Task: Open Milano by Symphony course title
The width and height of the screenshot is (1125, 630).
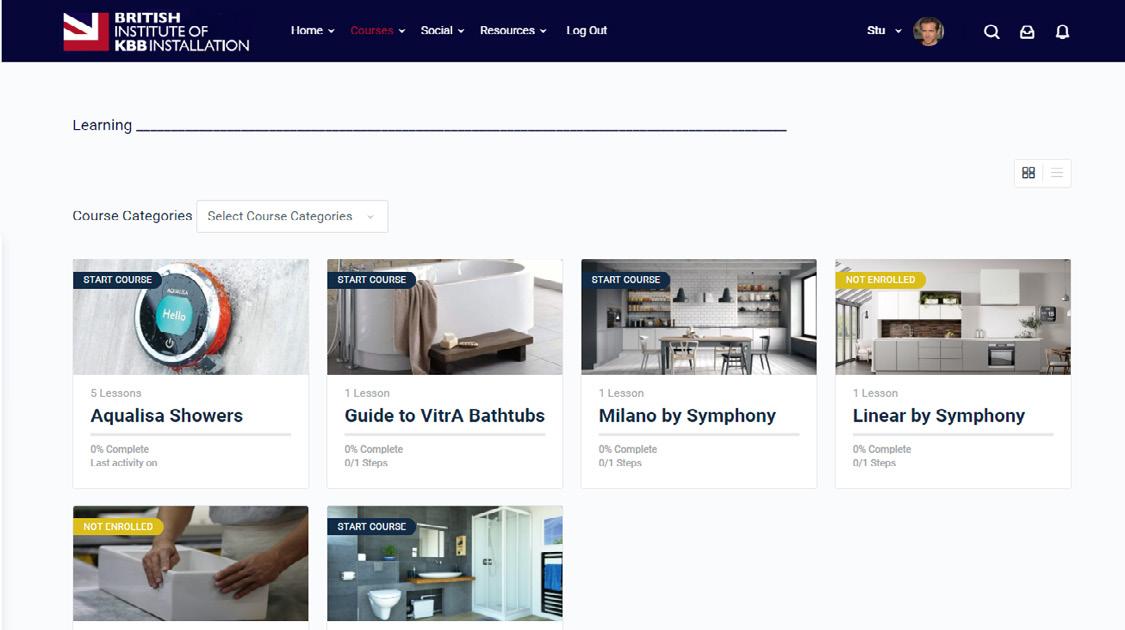Action: pos(687,415)
